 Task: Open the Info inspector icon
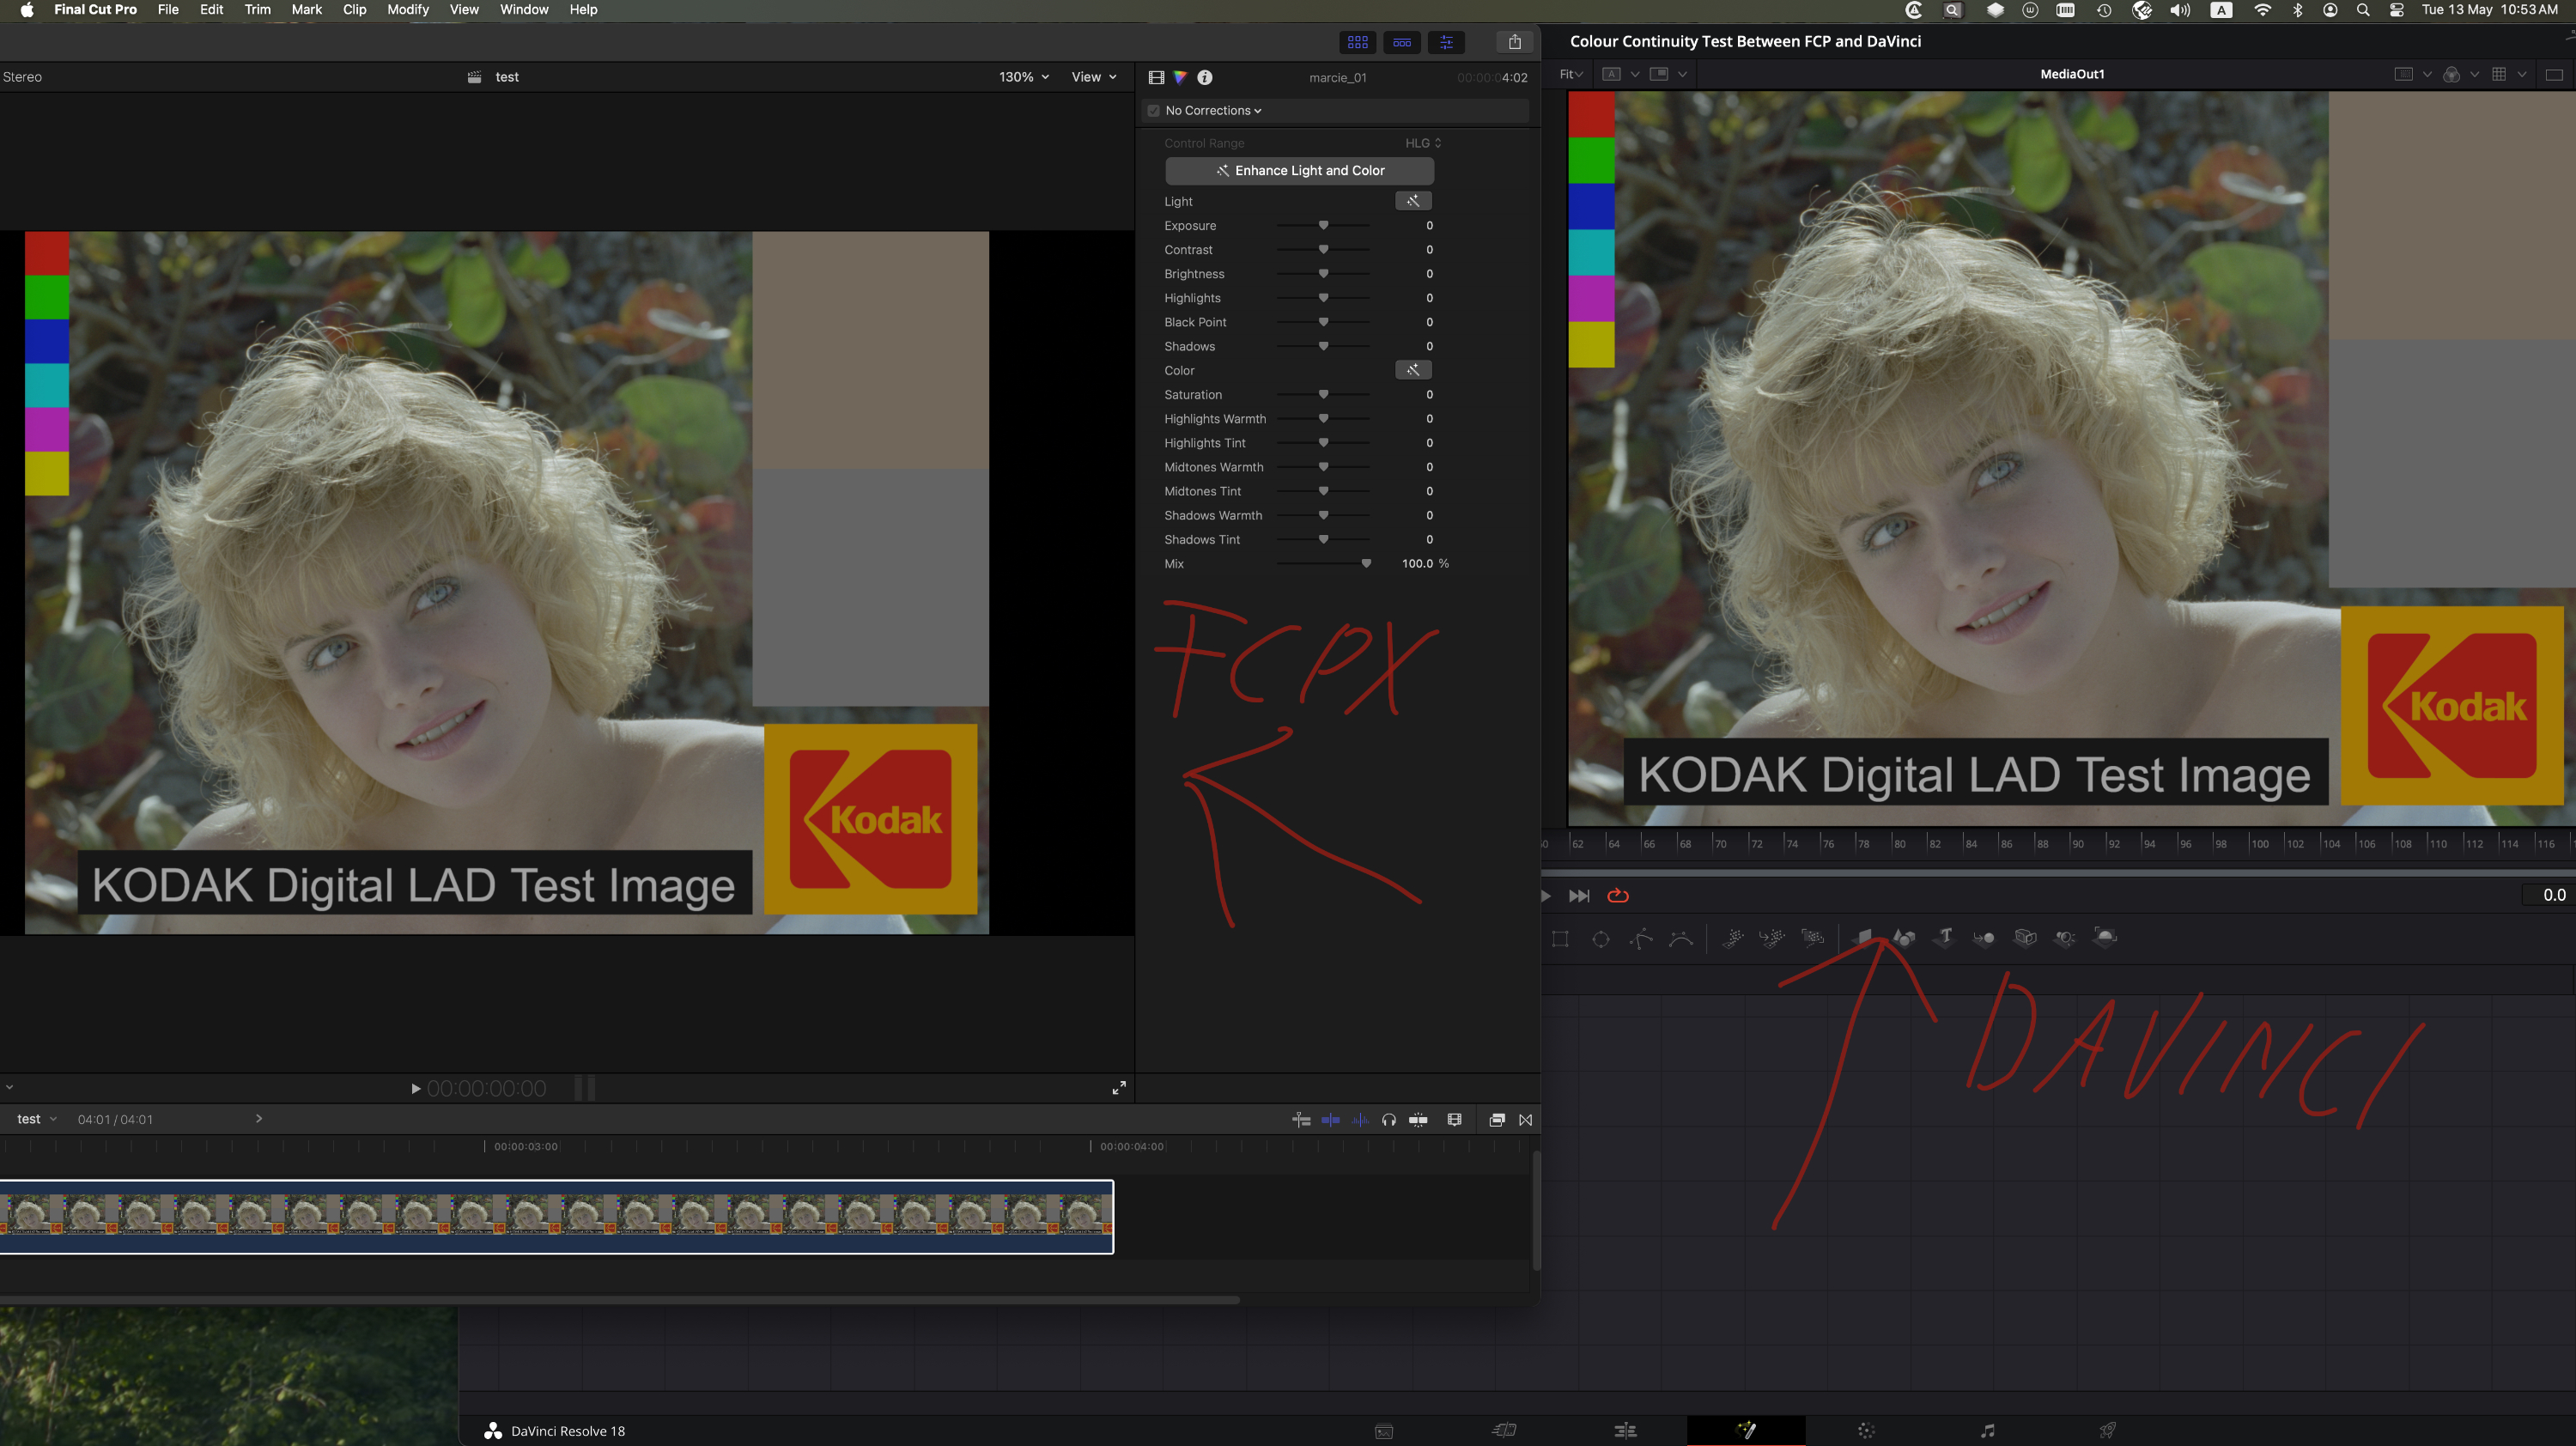click(1205, 77)
